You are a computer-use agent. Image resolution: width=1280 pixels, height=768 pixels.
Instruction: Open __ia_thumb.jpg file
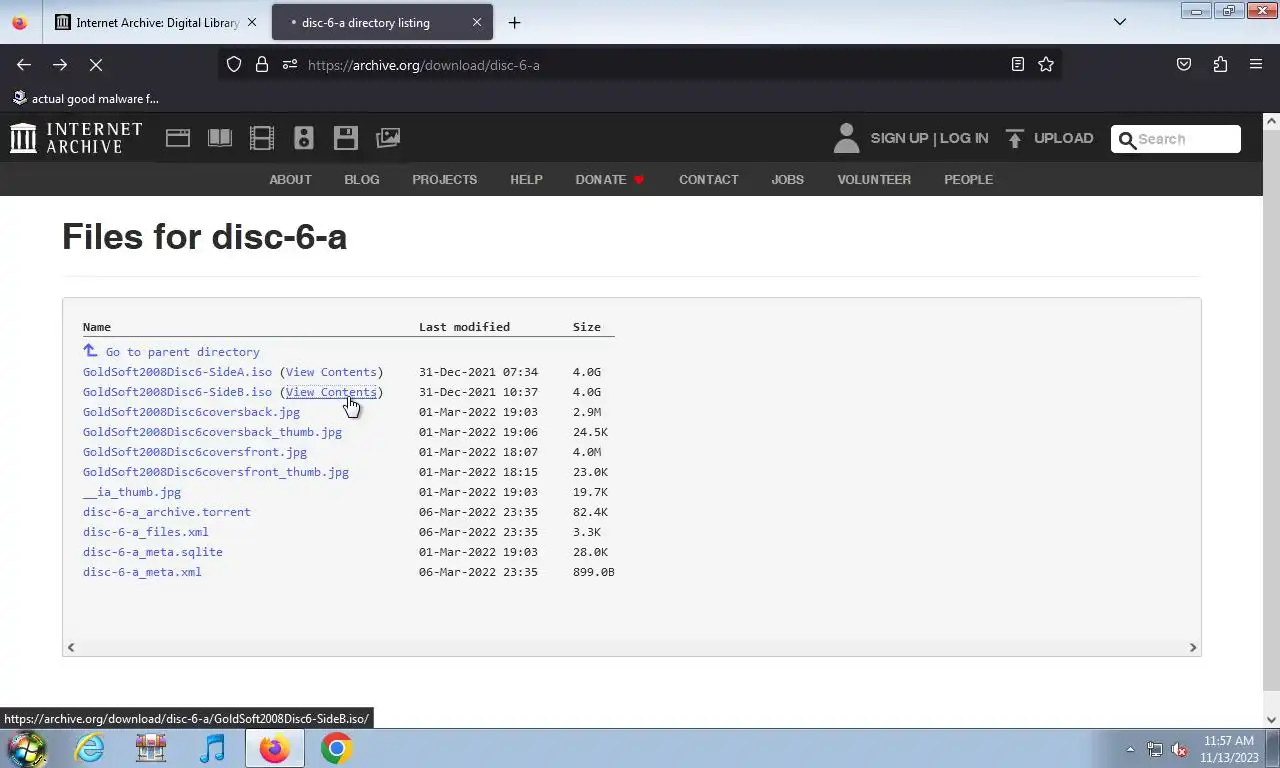pos(132,492)
